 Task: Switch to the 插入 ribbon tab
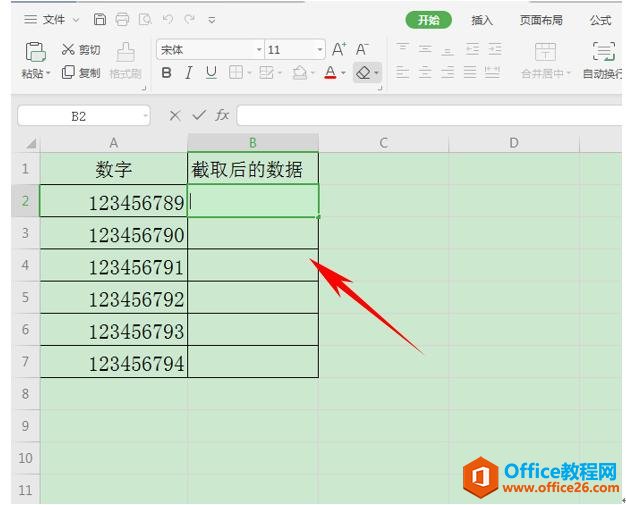(x=482, y=20)
